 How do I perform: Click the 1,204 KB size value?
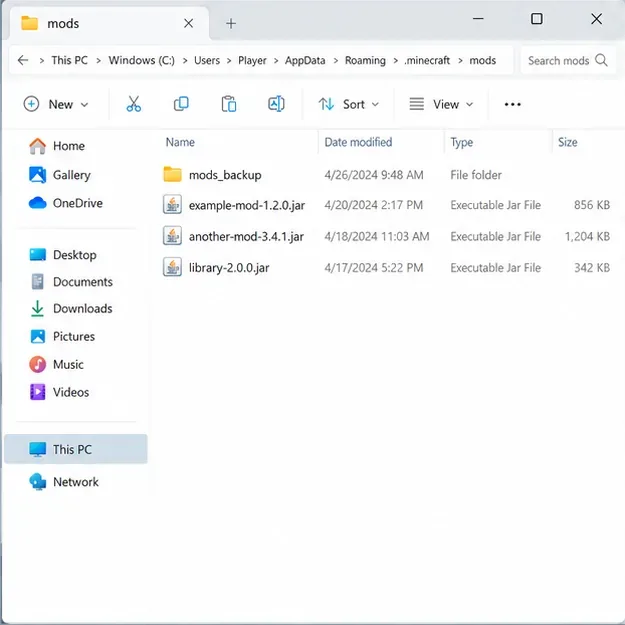(x=587, y=236)
